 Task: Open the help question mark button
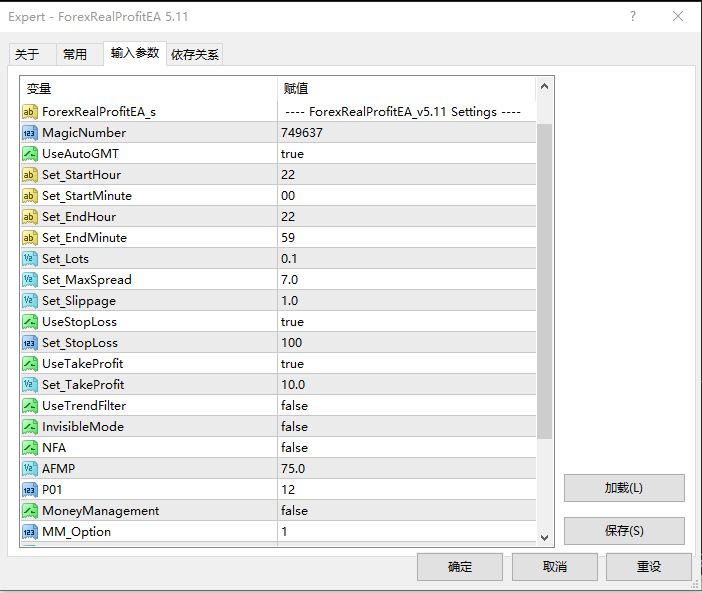633,17
